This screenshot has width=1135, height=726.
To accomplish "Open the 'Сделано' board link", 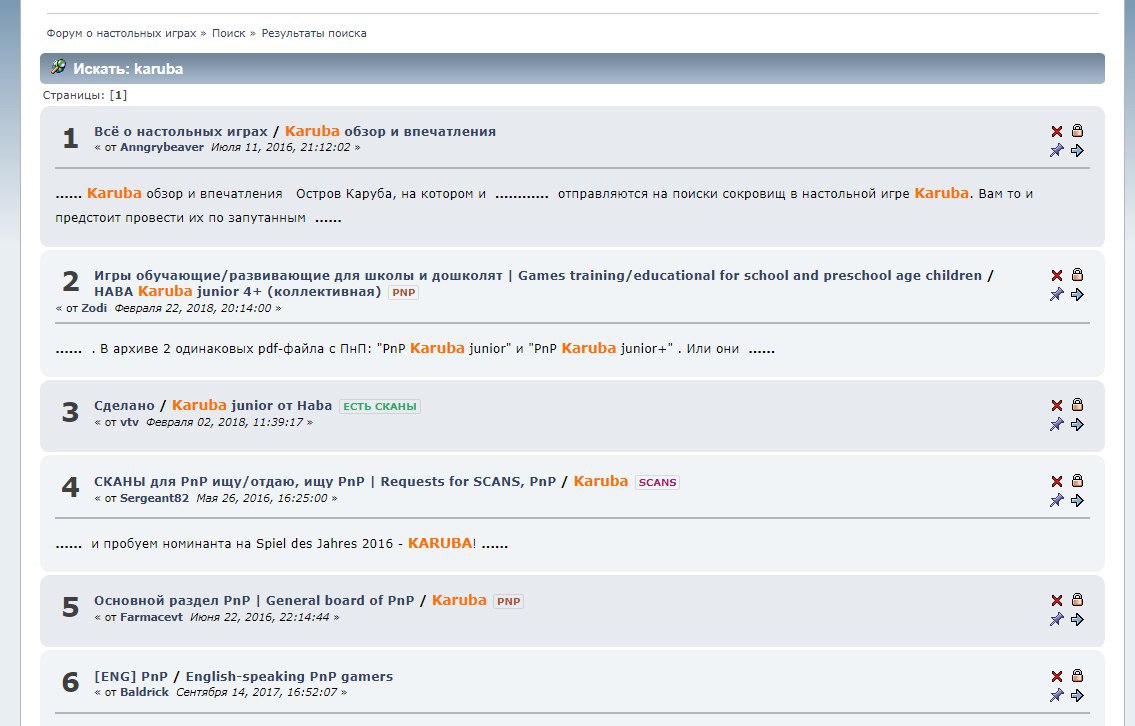I will (124, 406).
